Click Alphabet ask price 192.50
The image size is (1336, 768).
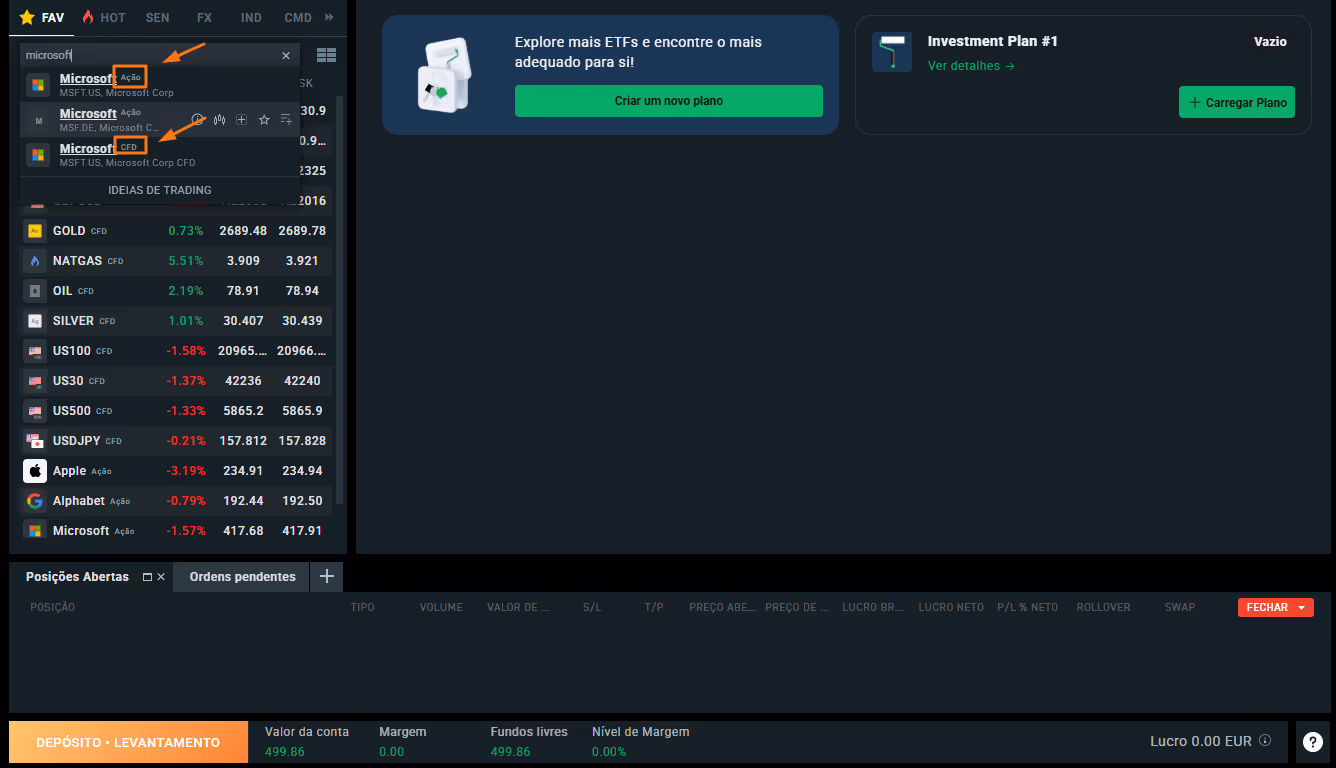tap(303, 501)
